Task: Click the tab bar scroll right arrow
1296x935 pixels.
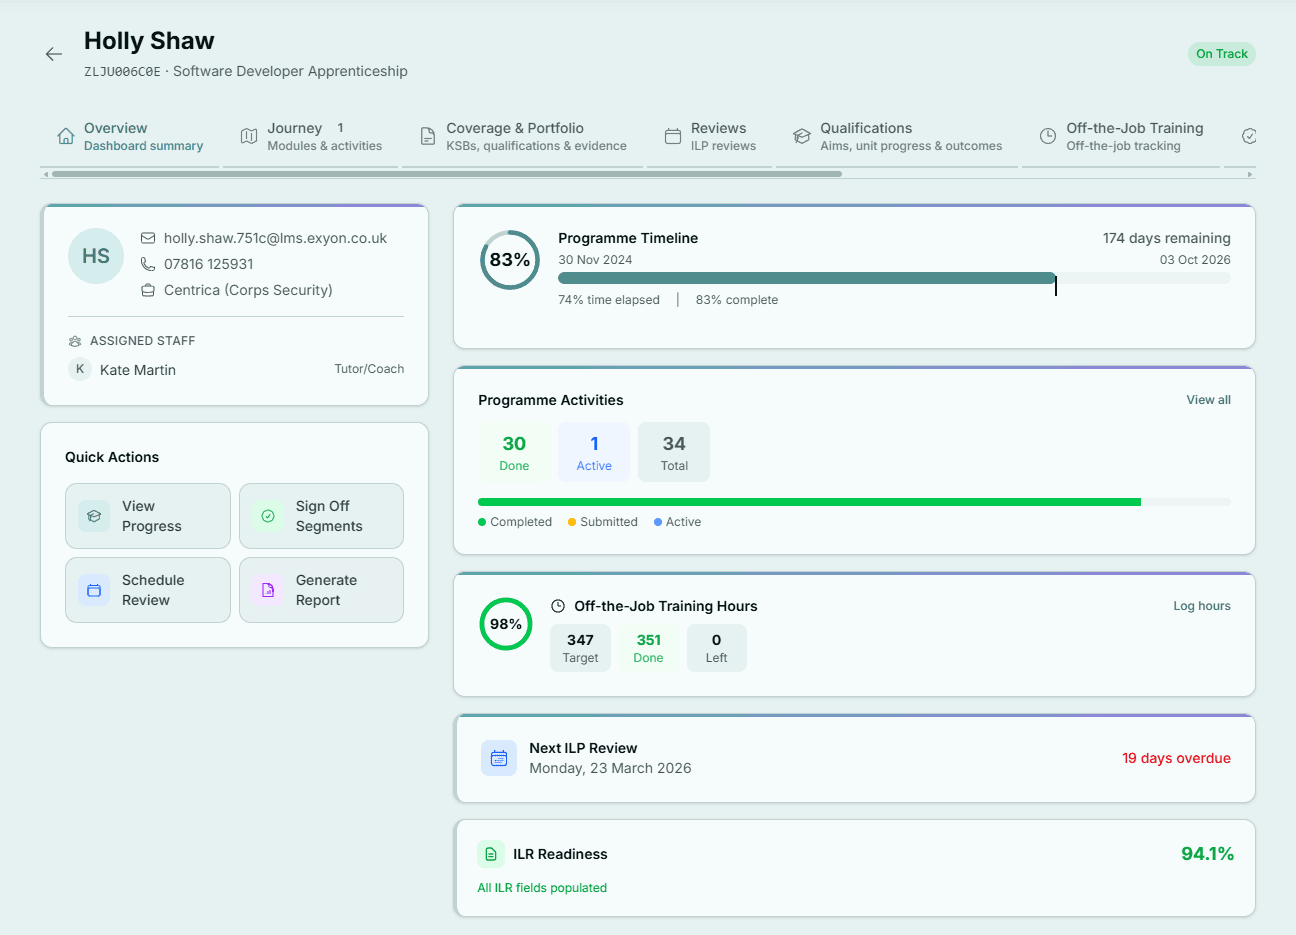Action: pyautogui.click(x=1249, y=174)
